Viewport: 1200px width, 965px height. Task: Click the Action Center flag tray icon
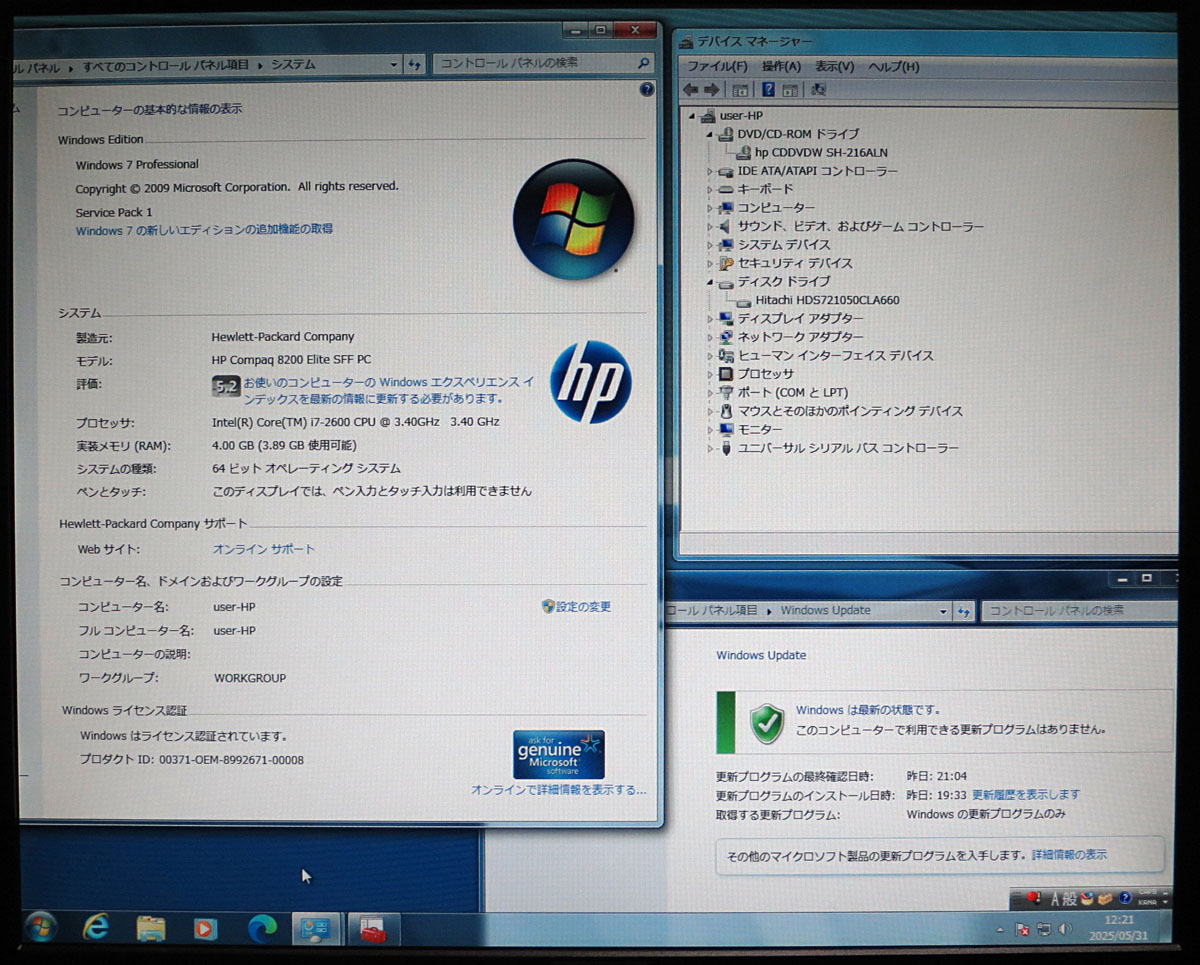point(1023,929)
